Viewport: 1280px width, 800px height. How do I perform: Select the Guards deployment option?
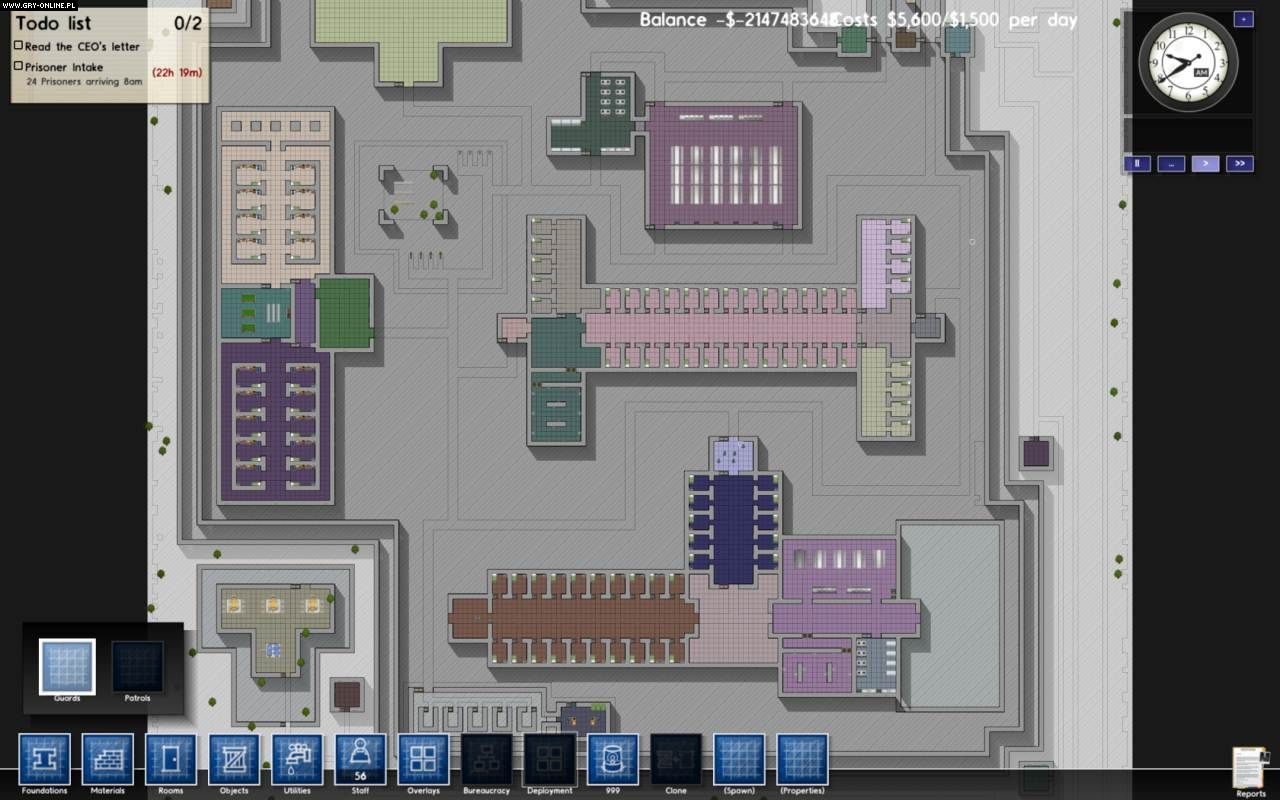(x=67, y=667)
